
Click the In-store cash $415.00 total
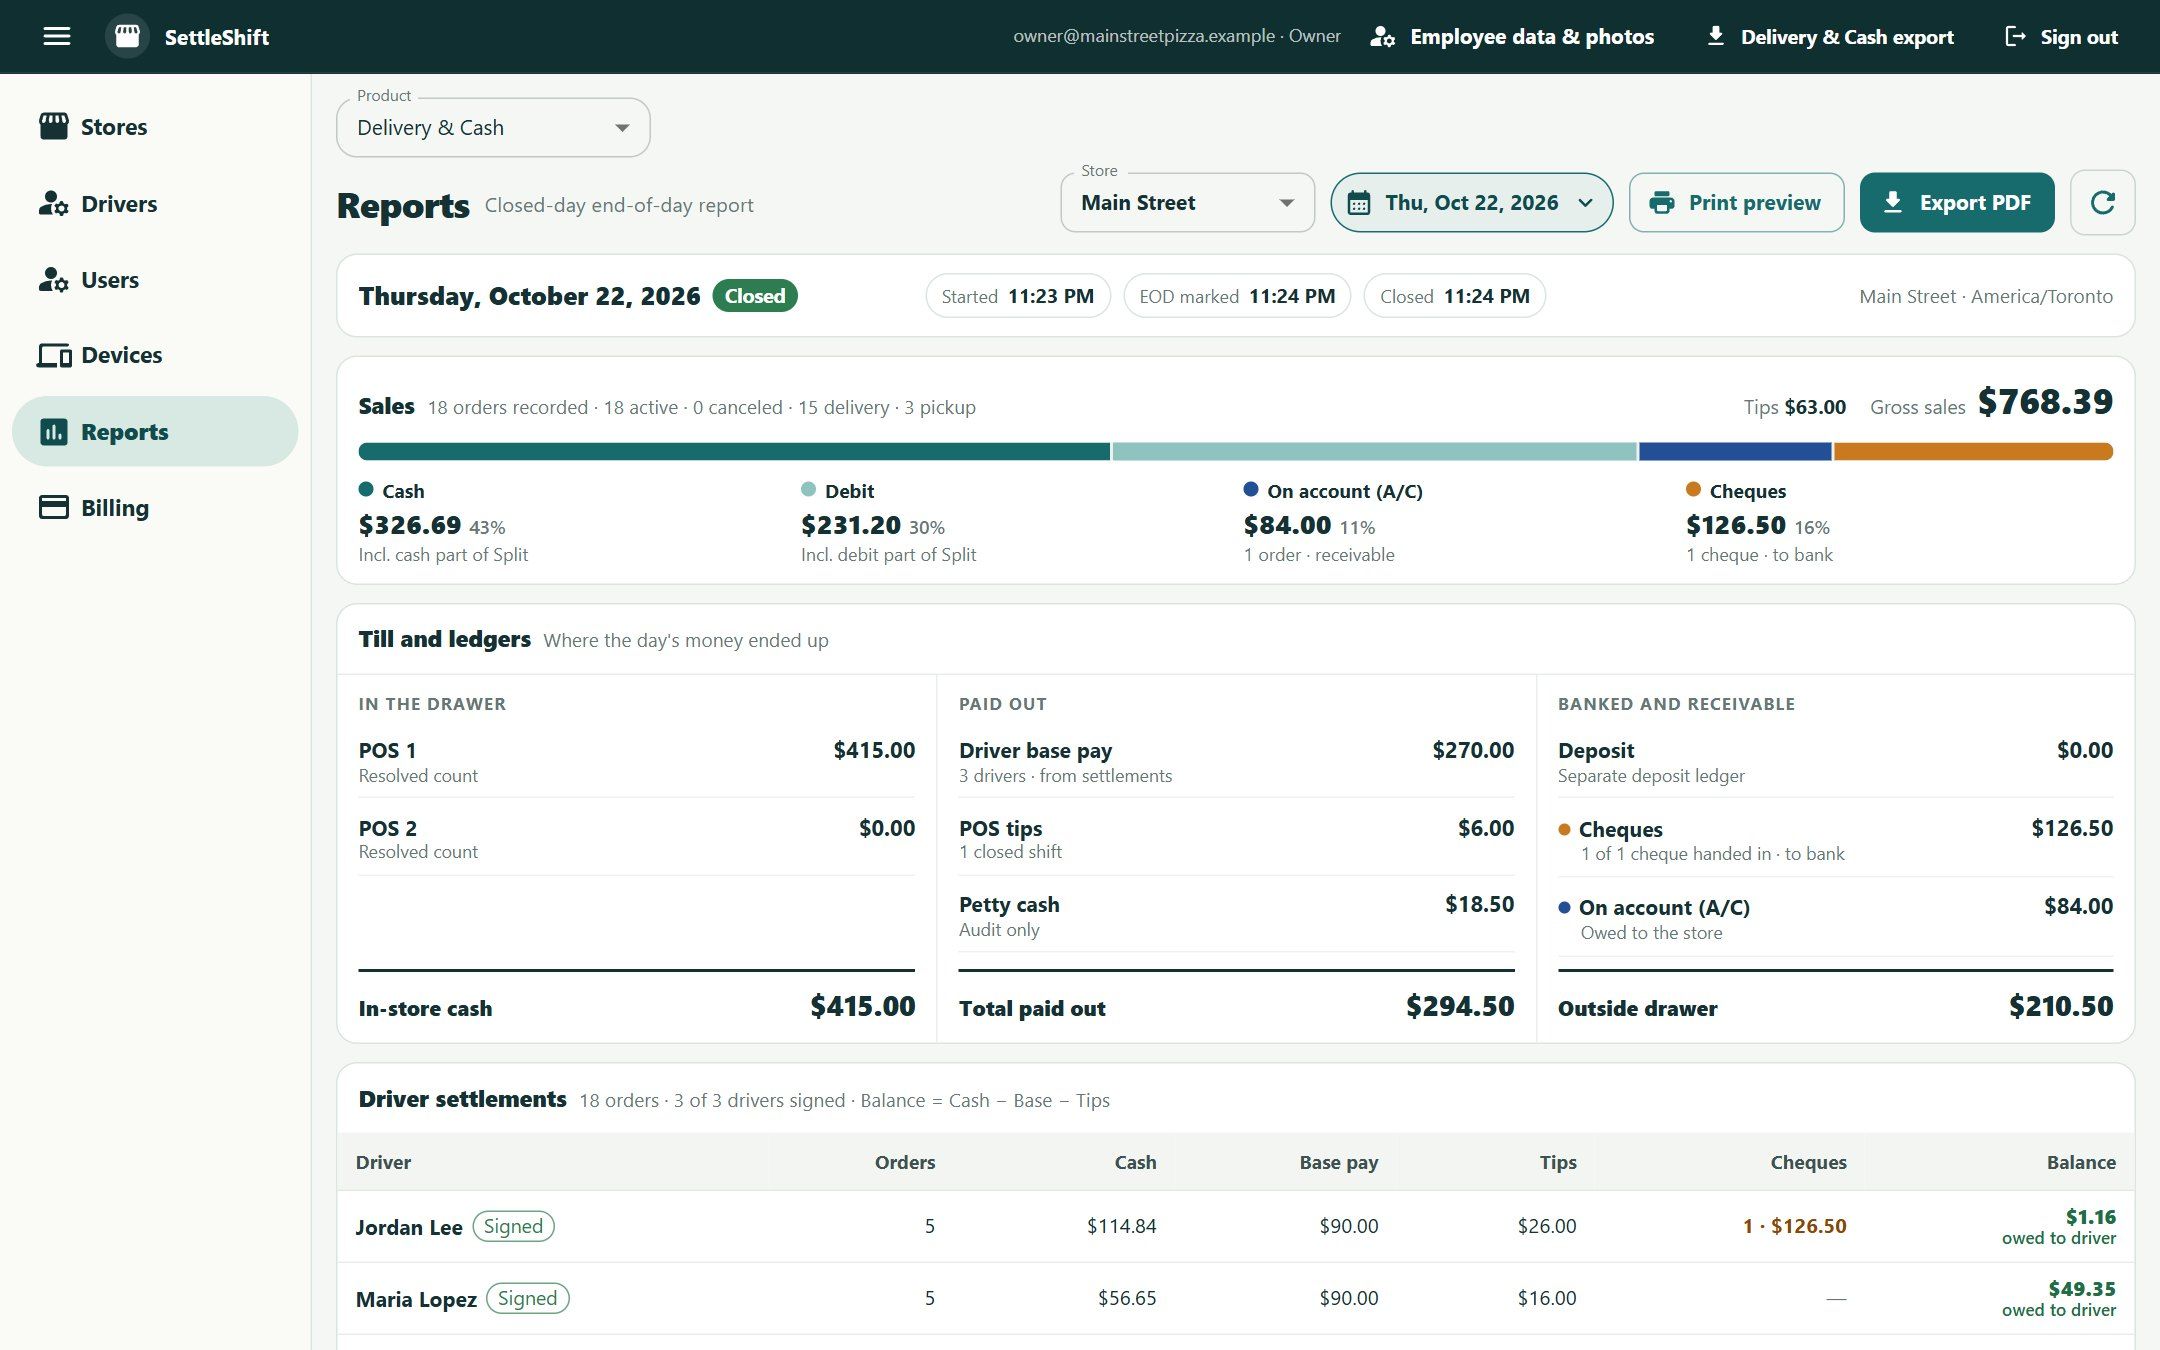(862, 1006)
